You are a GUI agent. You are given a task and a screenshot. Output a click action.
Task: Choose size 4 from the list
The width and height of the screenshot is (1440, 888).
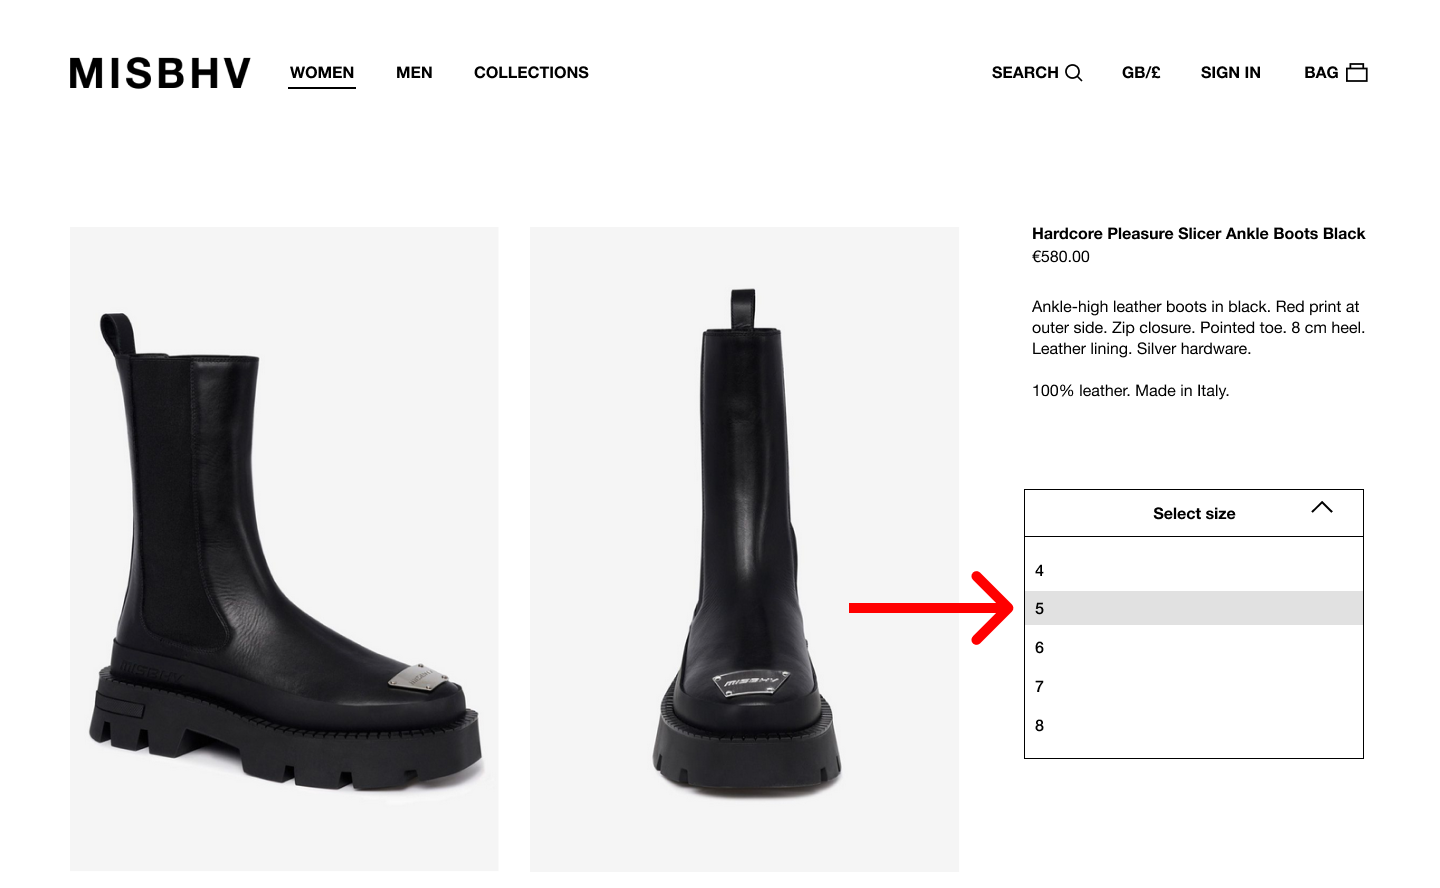tap(1193, 571)
